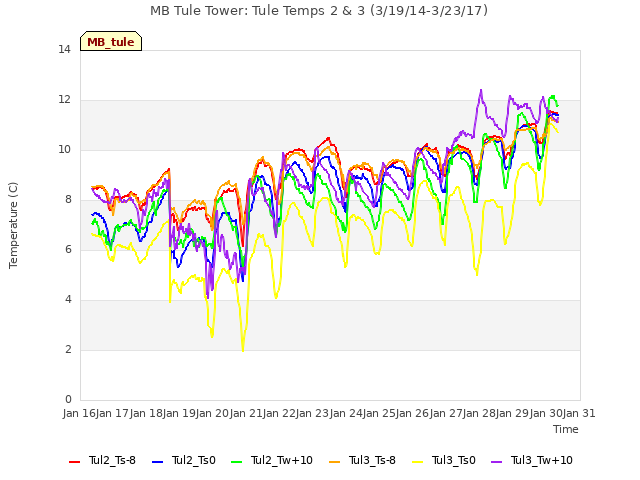Viewport: 640px width, 480px height.
Task: Click the yellow Tul3_Ts0 legend swatch
Action: pyautogui.click(x=418, y=462)
